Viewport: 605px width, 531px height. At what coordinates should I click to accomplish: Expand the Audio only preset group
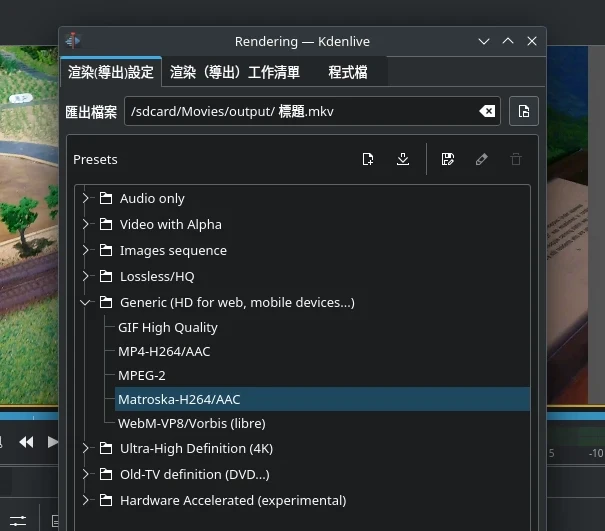[87, 198]
